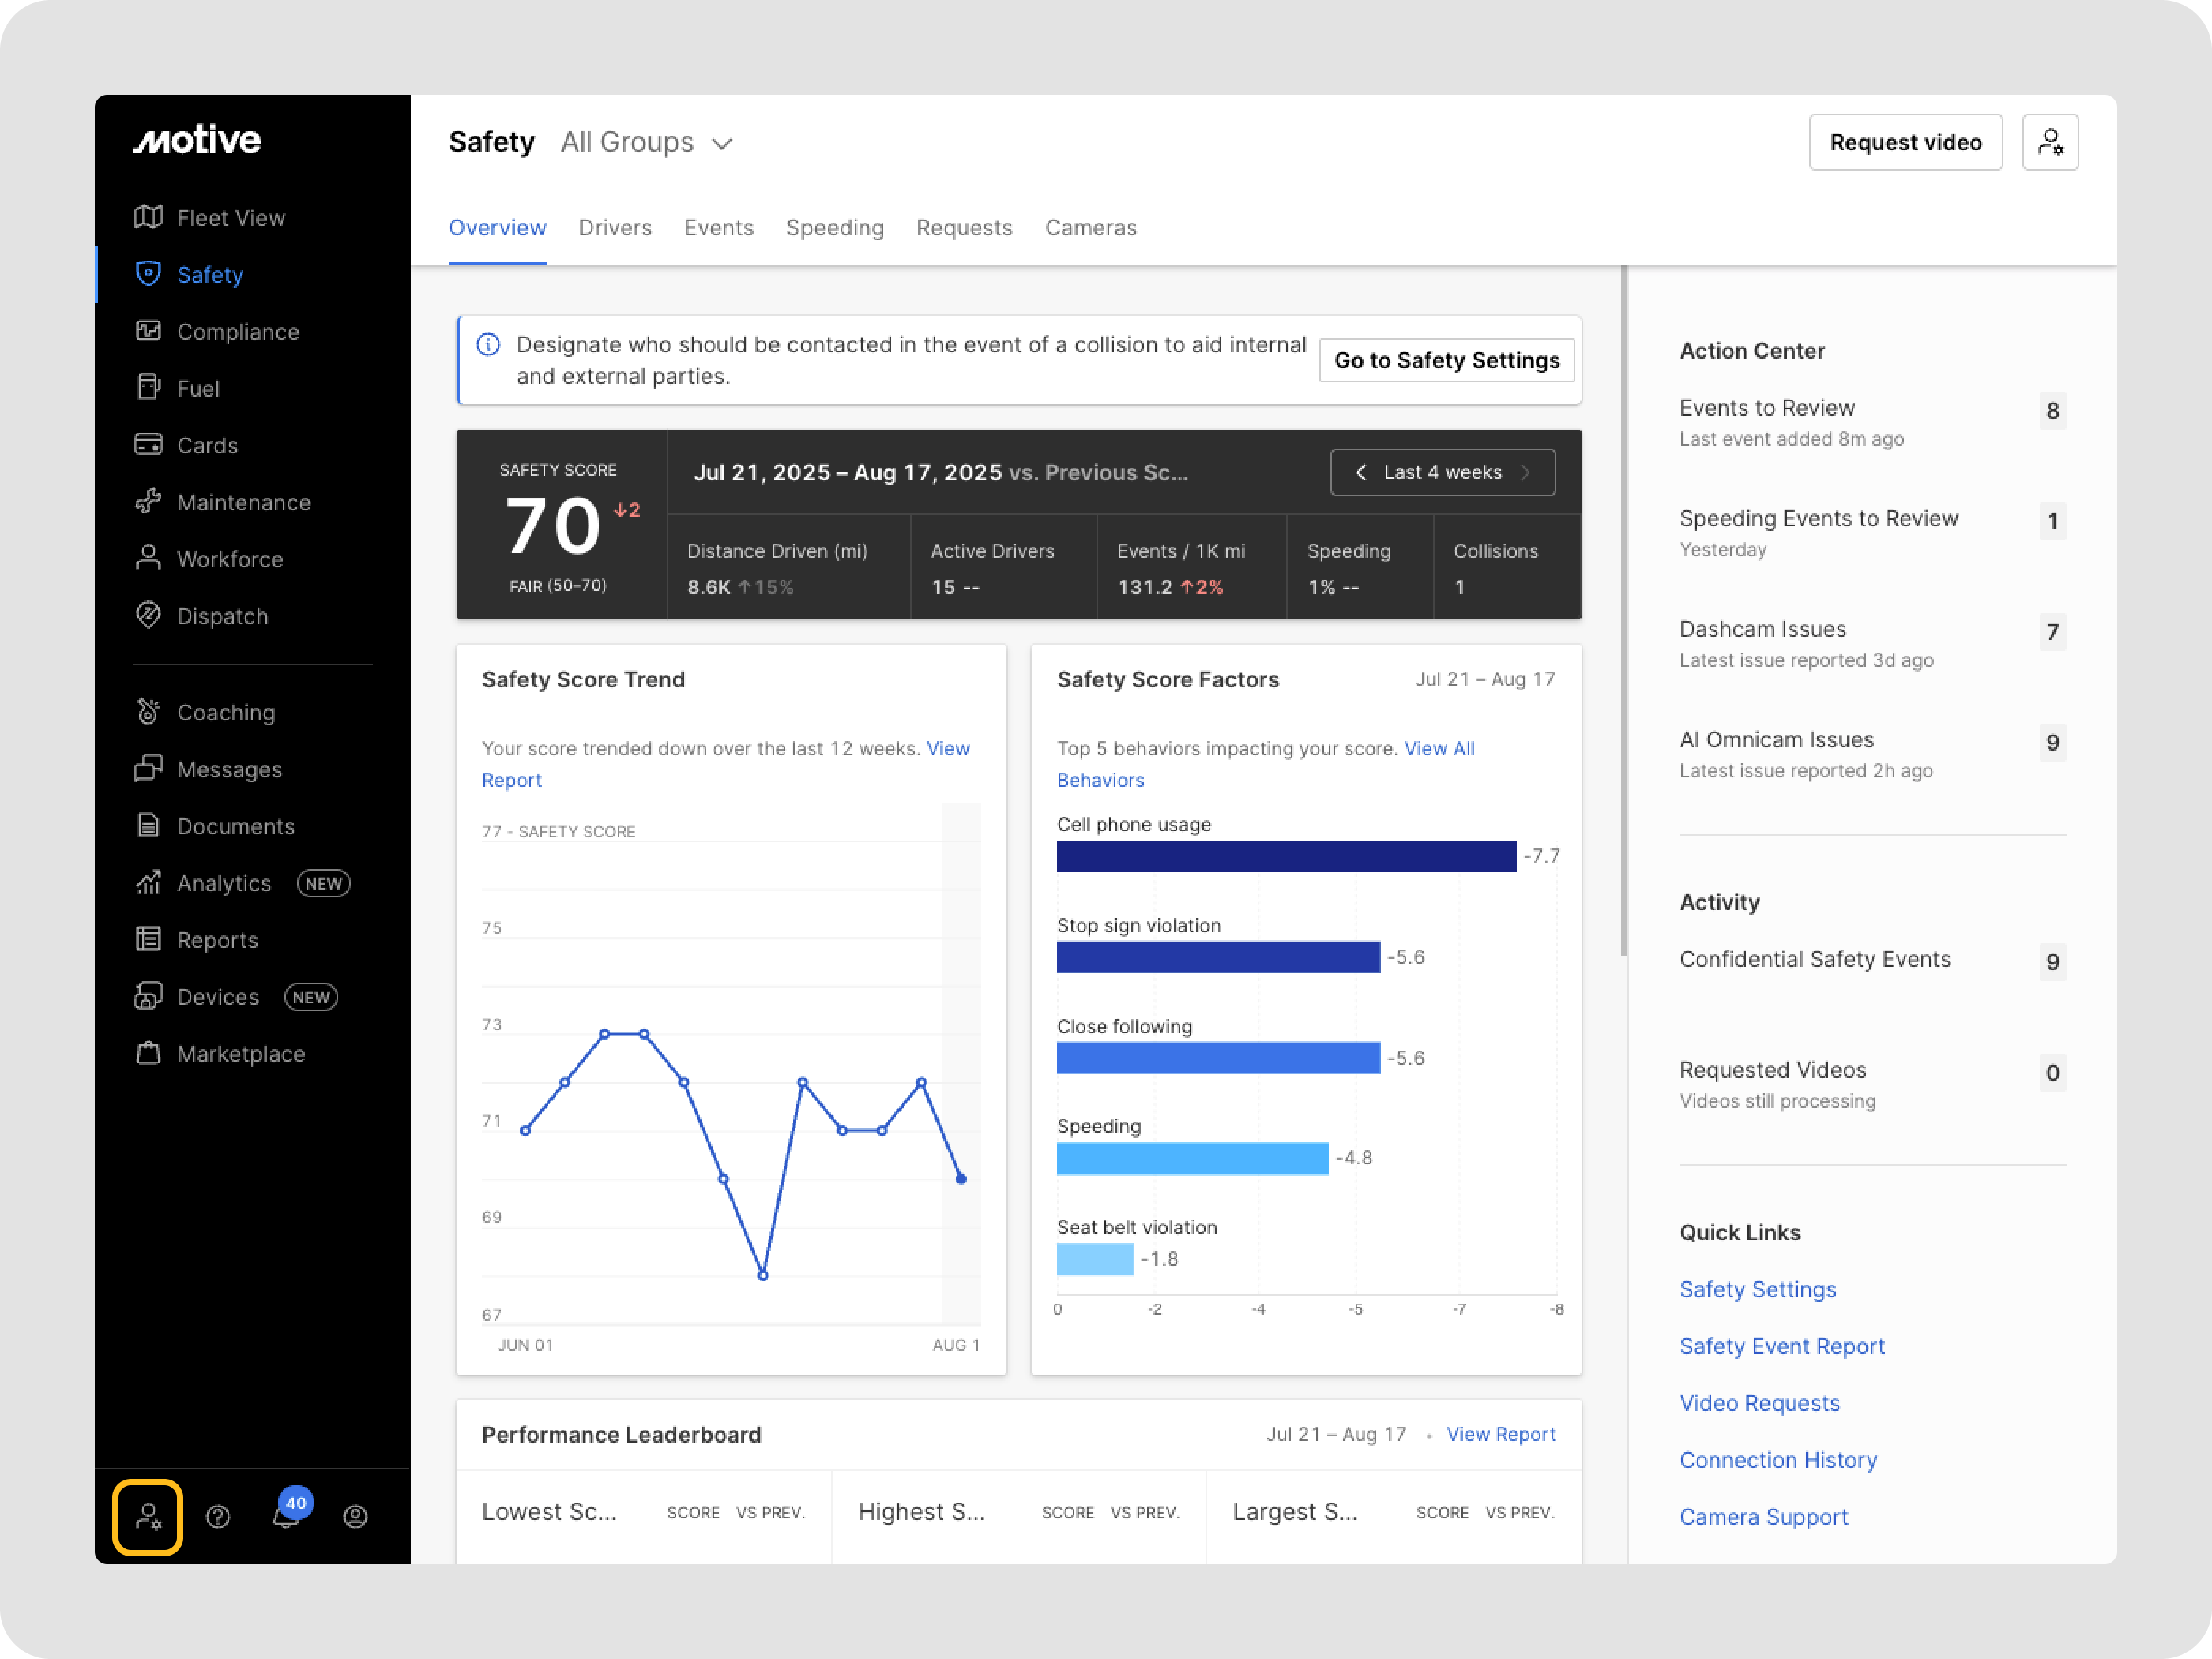Image resolution: width=2212 pixels, height=1659 pixels.
Task: Expand the All Groups dropdown
Action: tap(648, 143)
